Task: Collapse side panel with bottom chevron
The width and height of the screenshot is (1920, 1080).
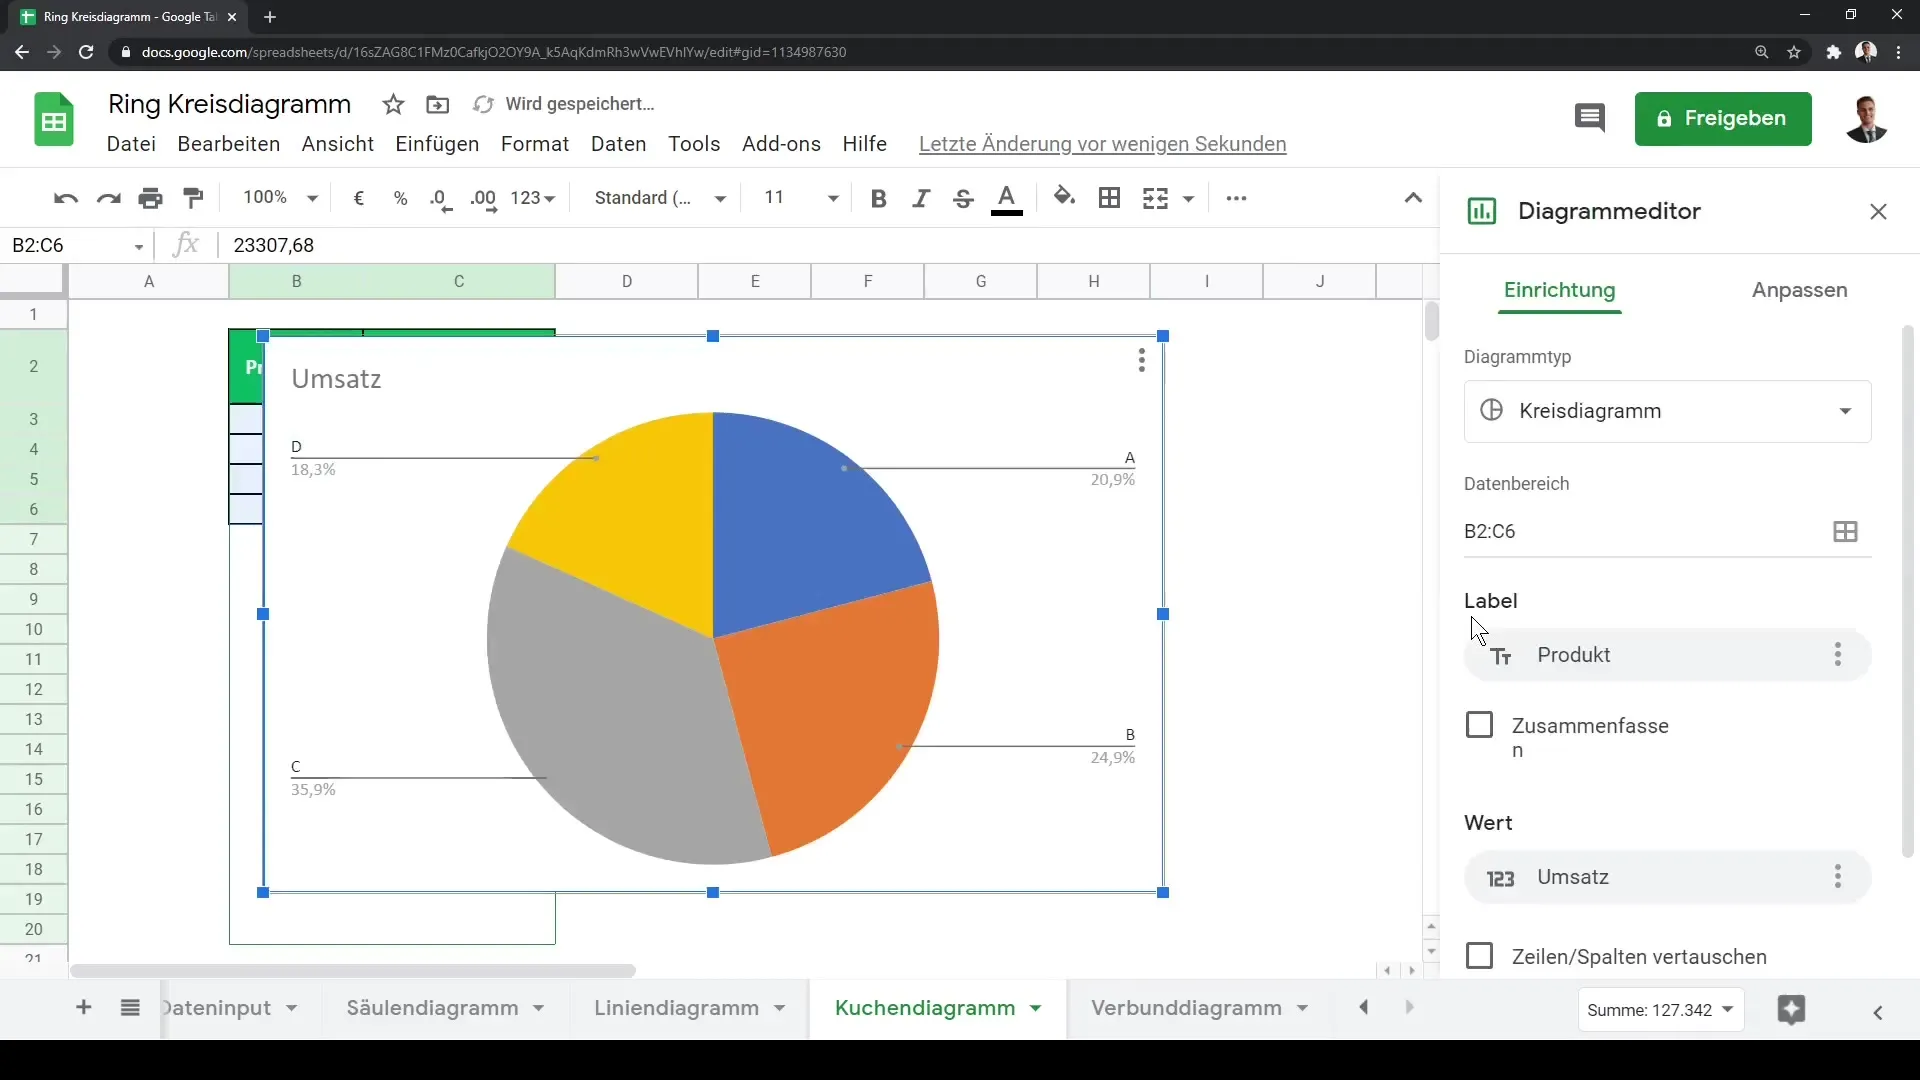Action: coord(1878,1013)
